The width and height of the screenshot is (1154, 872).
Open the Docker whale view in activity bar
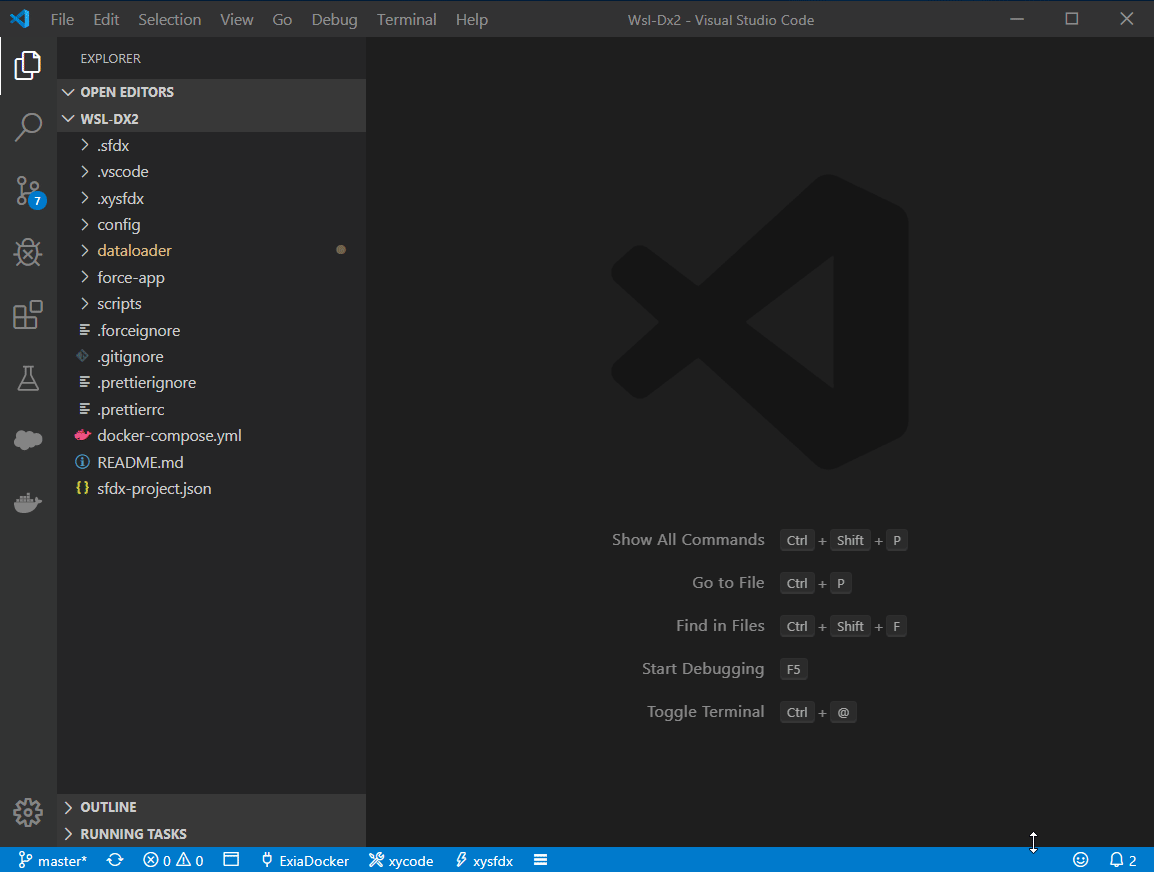[x=28, y=503]
